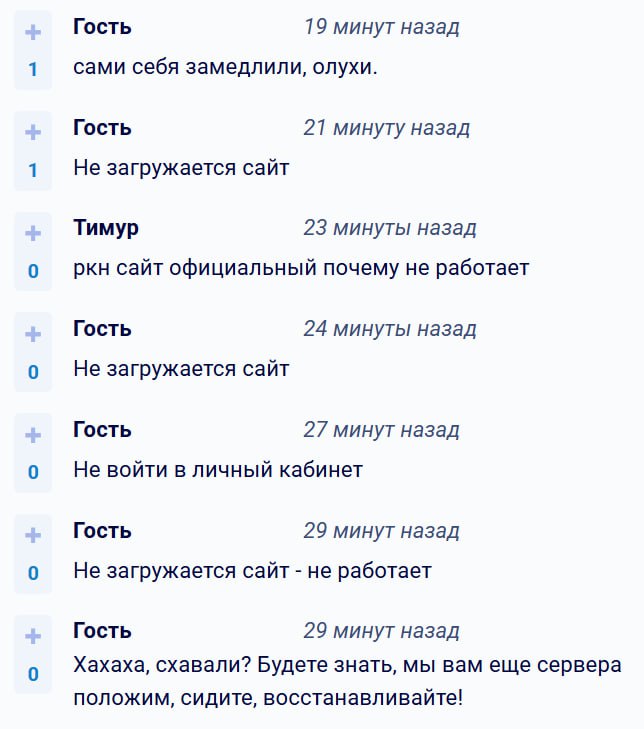The image size is (644, 729).
Task: Upvote "Не войти в личный кабинет" comment
Action: pos(33,435)
